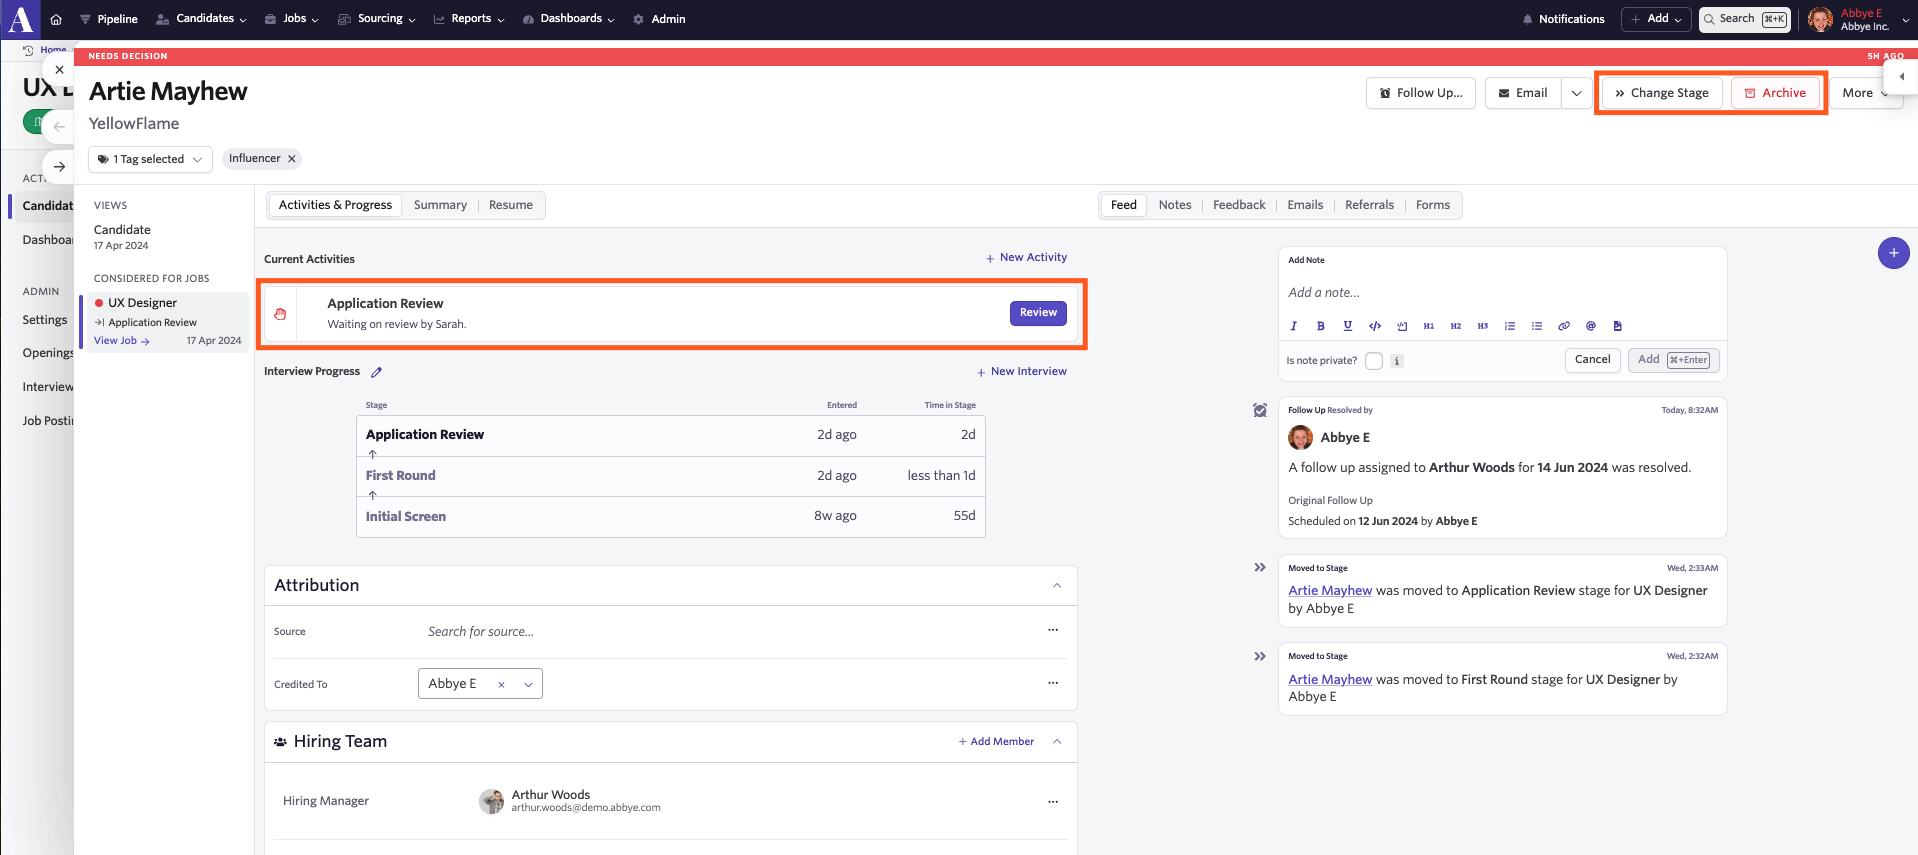1918x855 pixels.
Task: Check the 'Is note private?' checkbox
Action: pyautogui.click(x=1374, y=361)
